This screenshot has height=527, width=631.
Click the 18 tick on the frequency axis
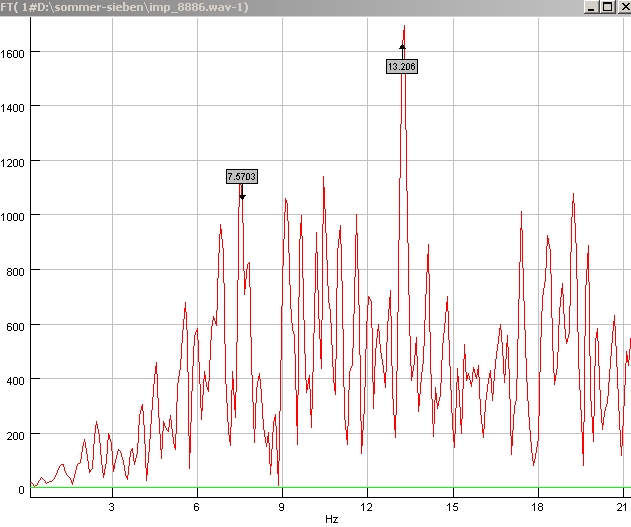538,507
